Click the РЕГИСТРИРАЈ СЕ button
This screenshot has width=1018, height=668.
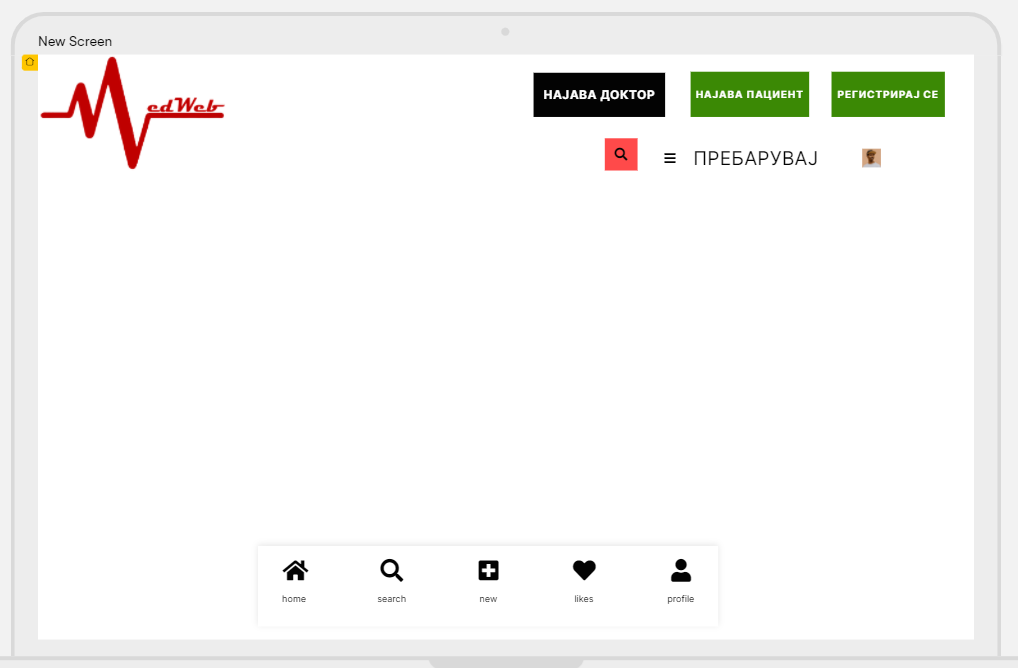click(888, 95)
